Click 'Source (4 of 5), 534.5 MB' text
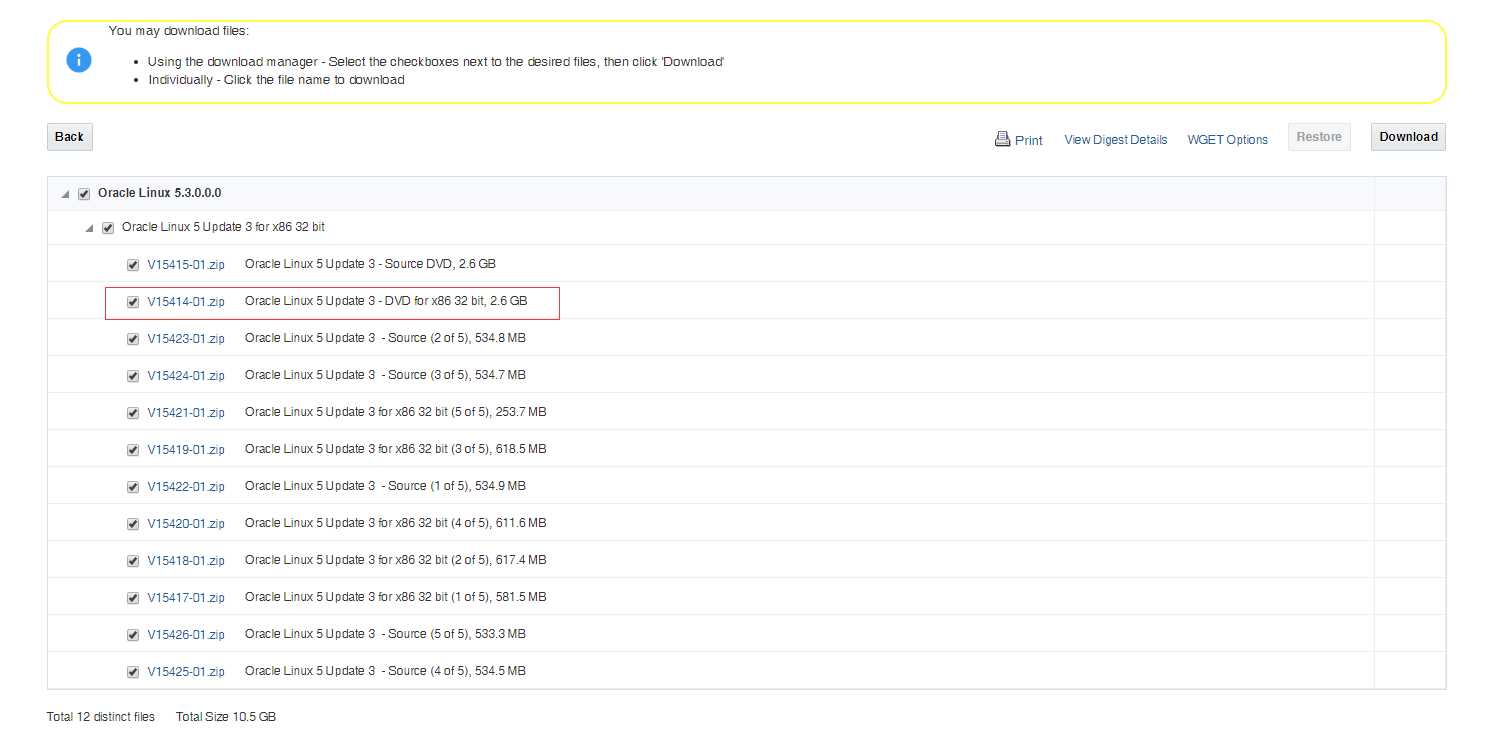 tap(456, 671)
